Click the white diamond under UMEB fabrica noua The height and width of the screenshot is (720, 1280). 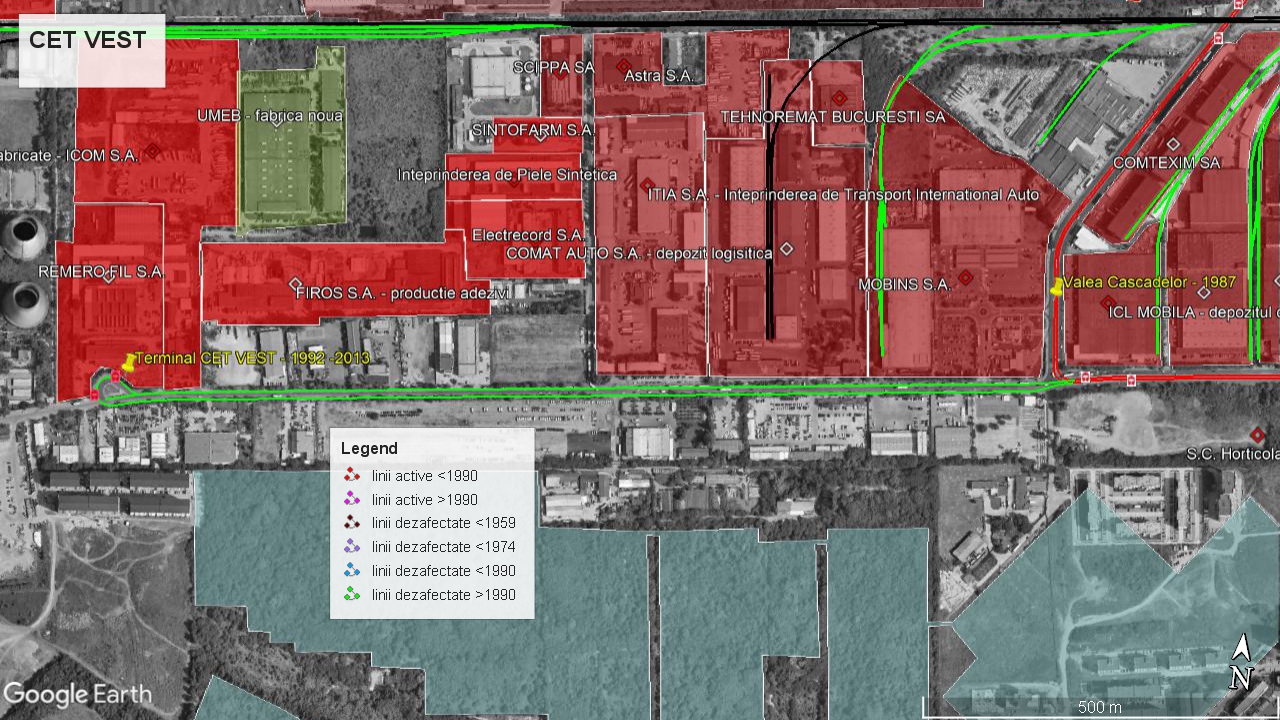point(277,120)
